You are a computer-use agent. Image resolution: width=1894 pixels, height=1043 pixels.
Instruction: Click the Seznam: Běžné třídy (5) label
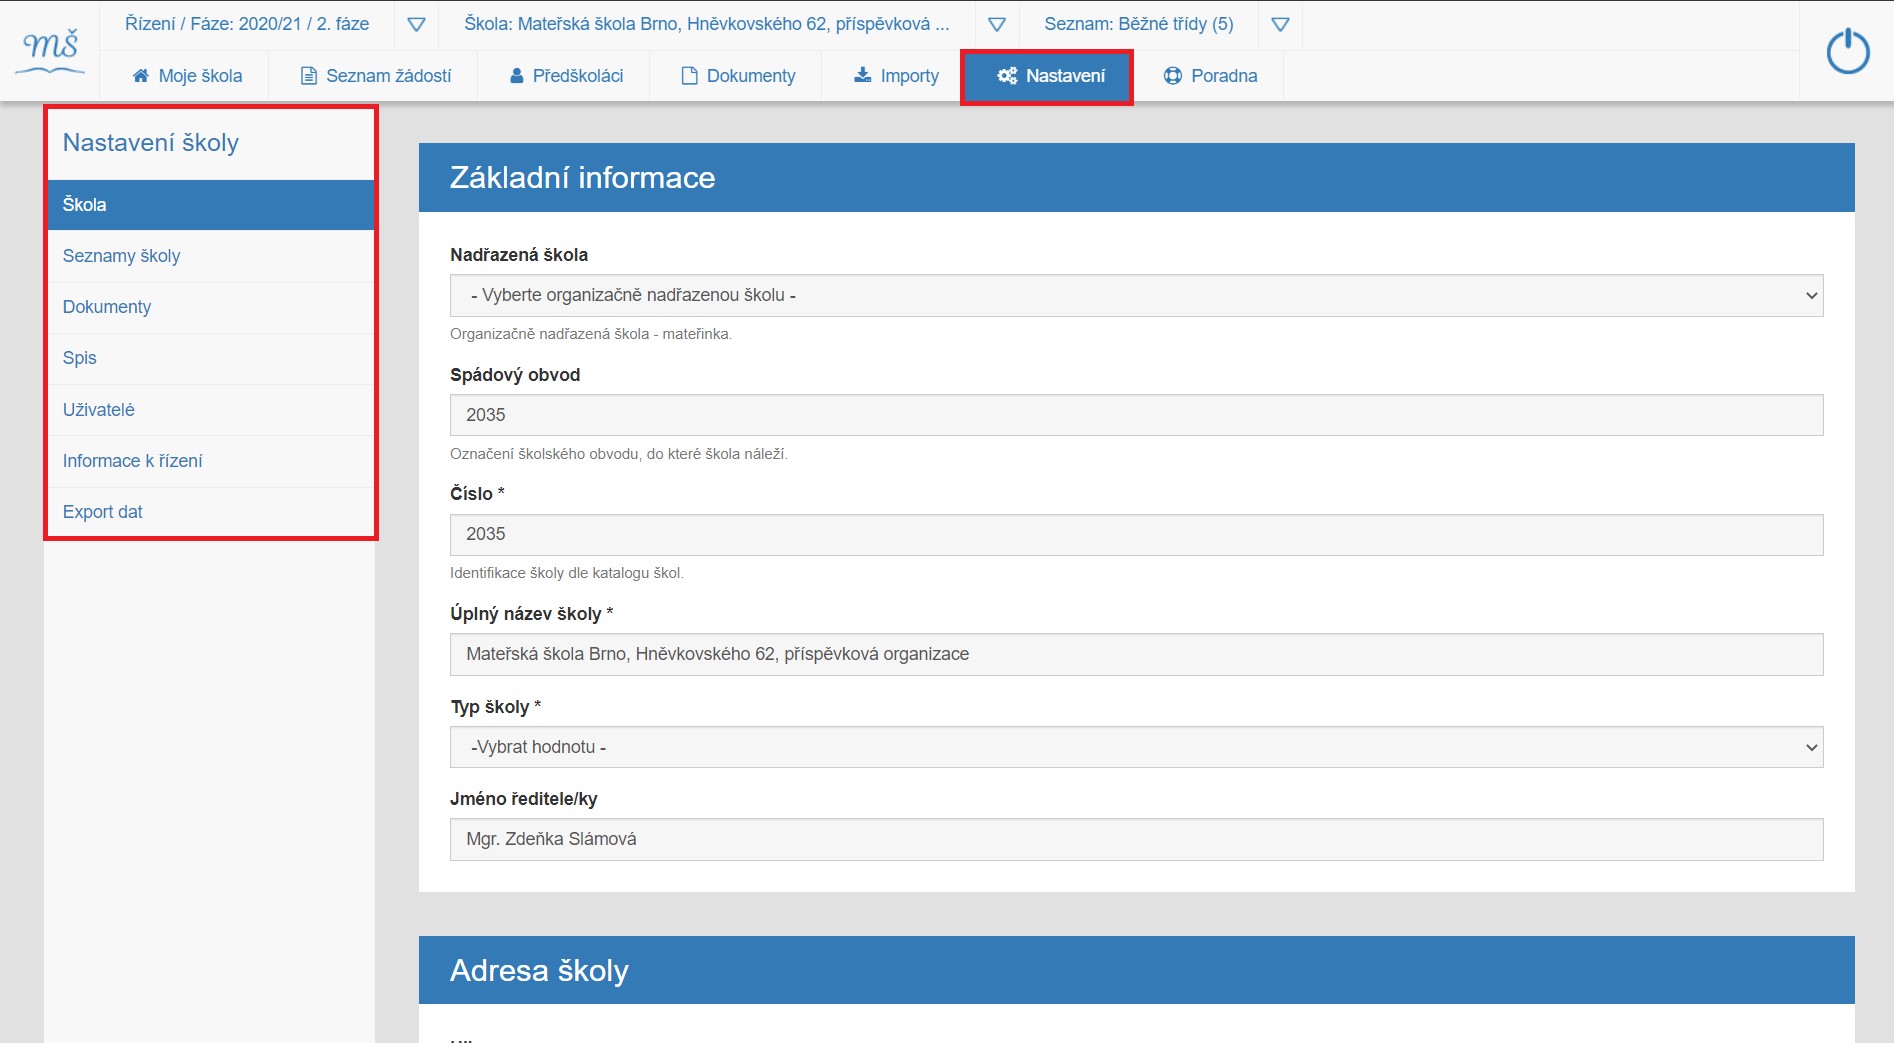(x=1139, y=24)
